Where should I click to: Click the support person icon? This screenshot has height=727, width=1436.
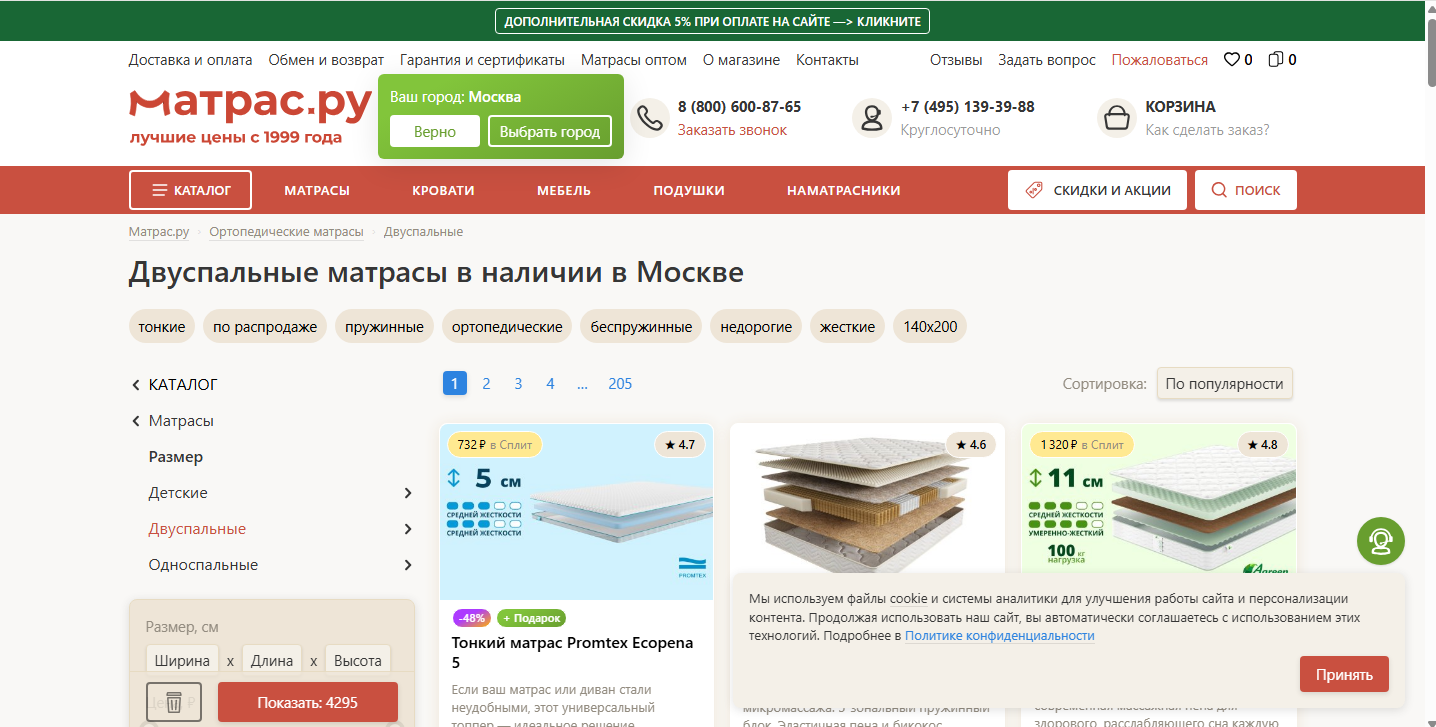click(872, 118)
